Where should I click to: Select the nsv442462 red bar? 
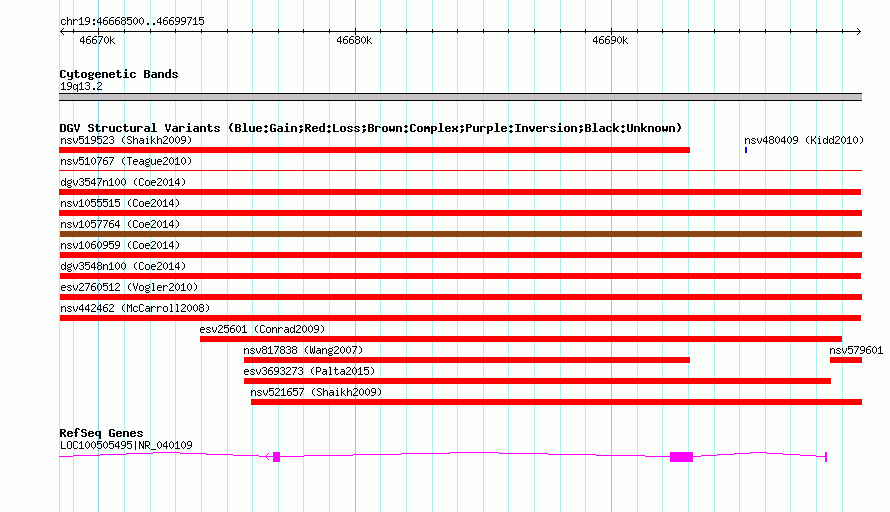[x=460, y=318]
